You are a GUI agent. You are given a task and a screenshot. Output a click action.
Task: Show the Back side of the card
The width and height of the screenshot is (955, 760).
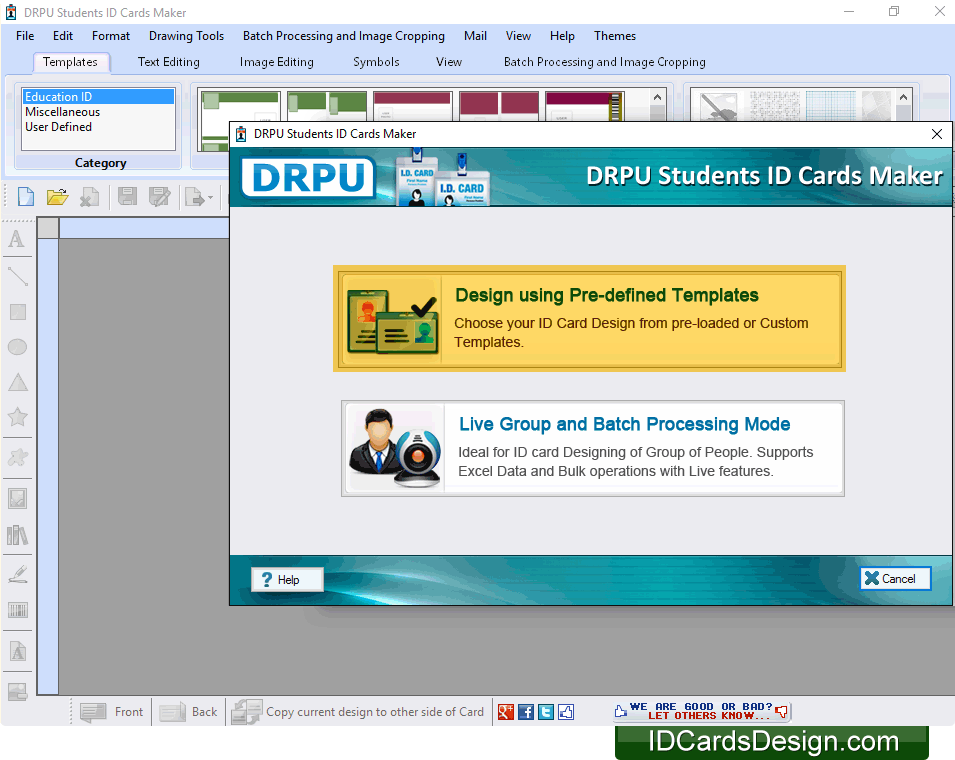click(188, 712)
